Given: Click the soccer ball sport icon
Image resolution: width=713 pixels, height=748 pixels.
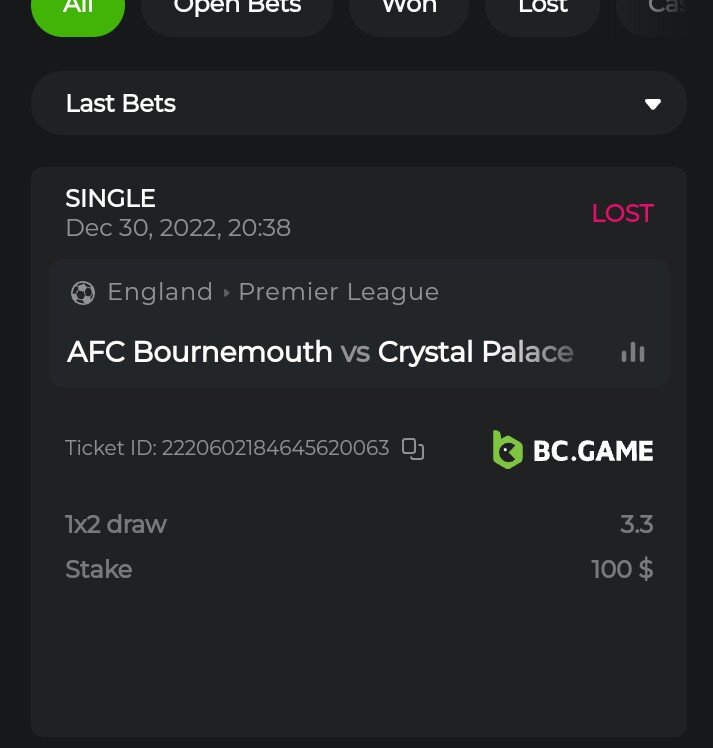Looking at the screenshot, I should coord(83,293).
